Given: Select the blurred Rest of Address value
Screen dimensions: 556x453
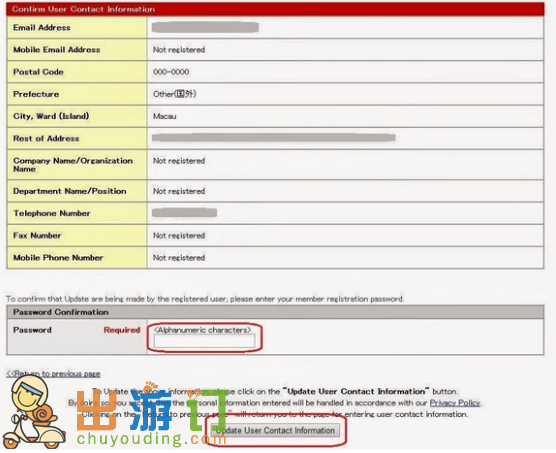Looking at the screenshot, I should click(x=273, y=138).
